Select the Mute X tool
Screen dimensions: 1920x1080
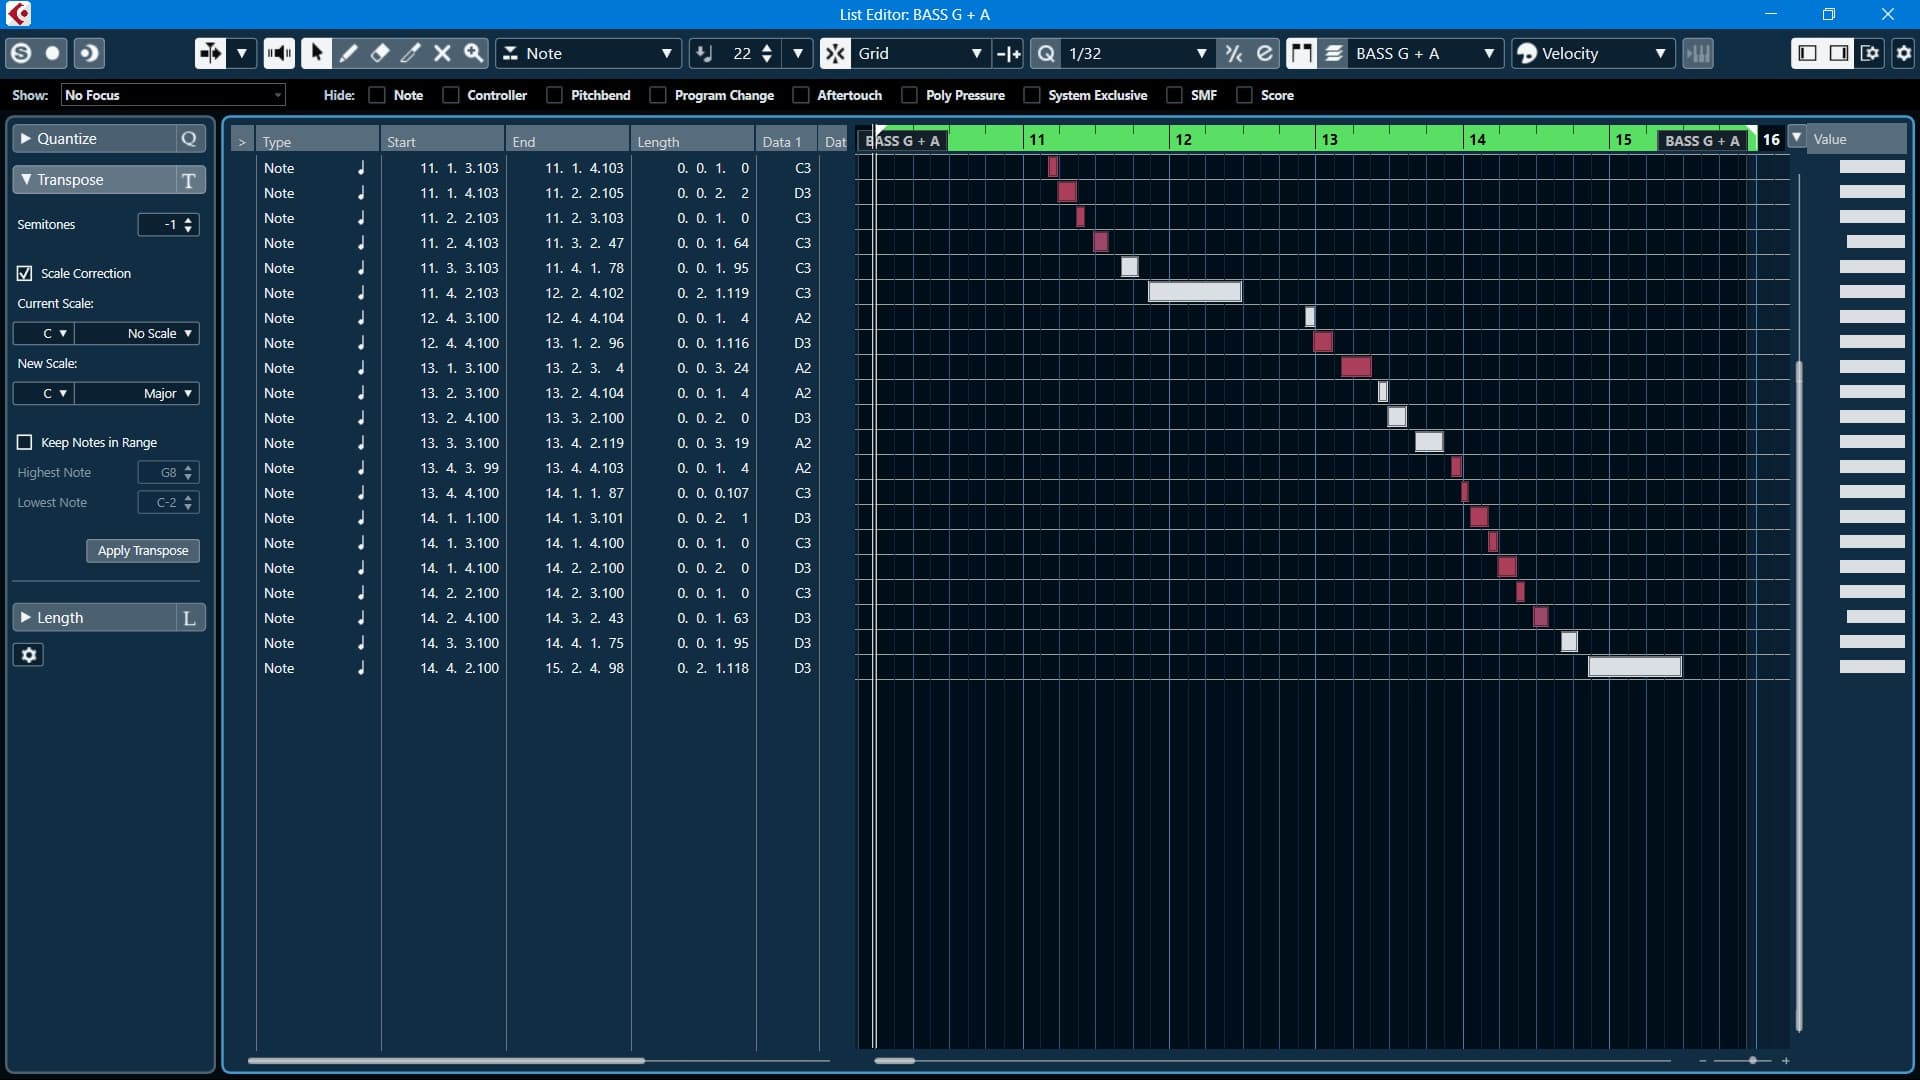click(442, 53)
